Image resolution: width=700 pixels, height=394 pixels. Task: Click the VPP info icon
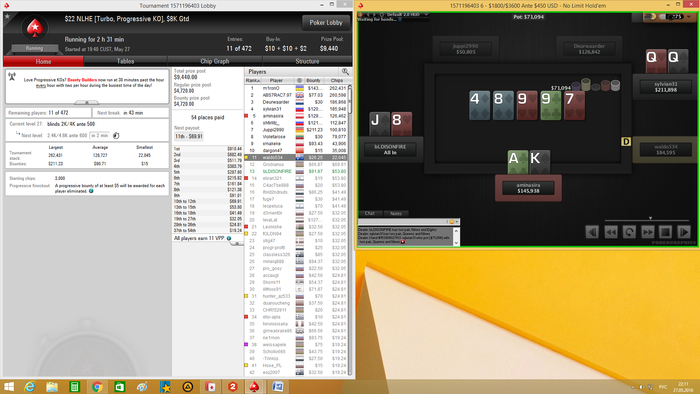click(x=229, y=238)
